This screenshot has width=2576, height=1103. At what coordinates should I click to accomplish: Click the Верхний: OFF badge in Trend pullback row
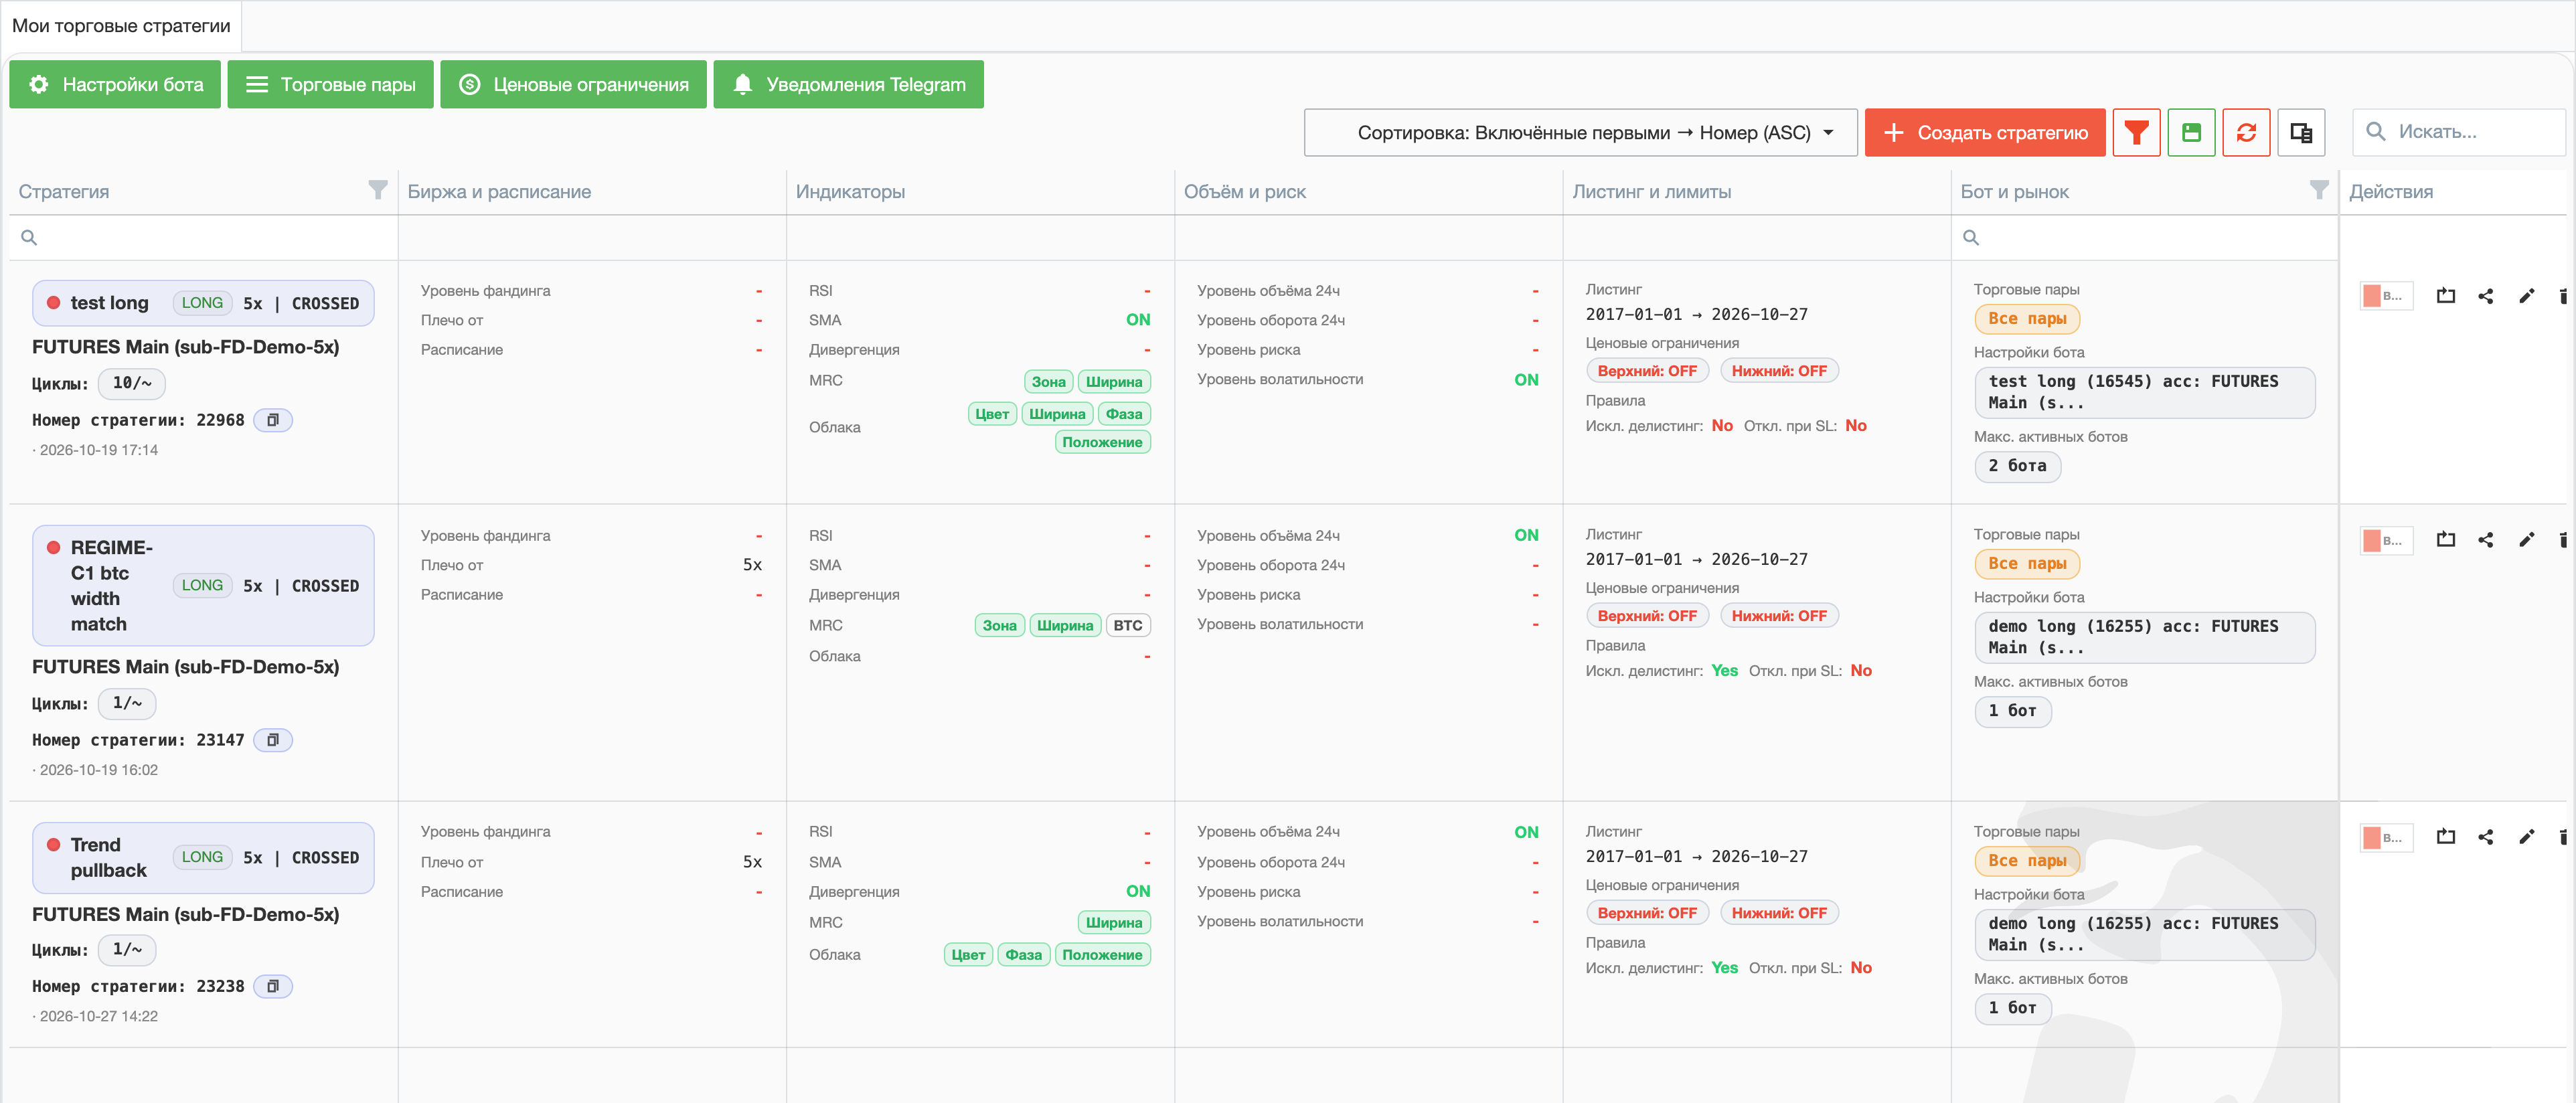(1647, 913)
